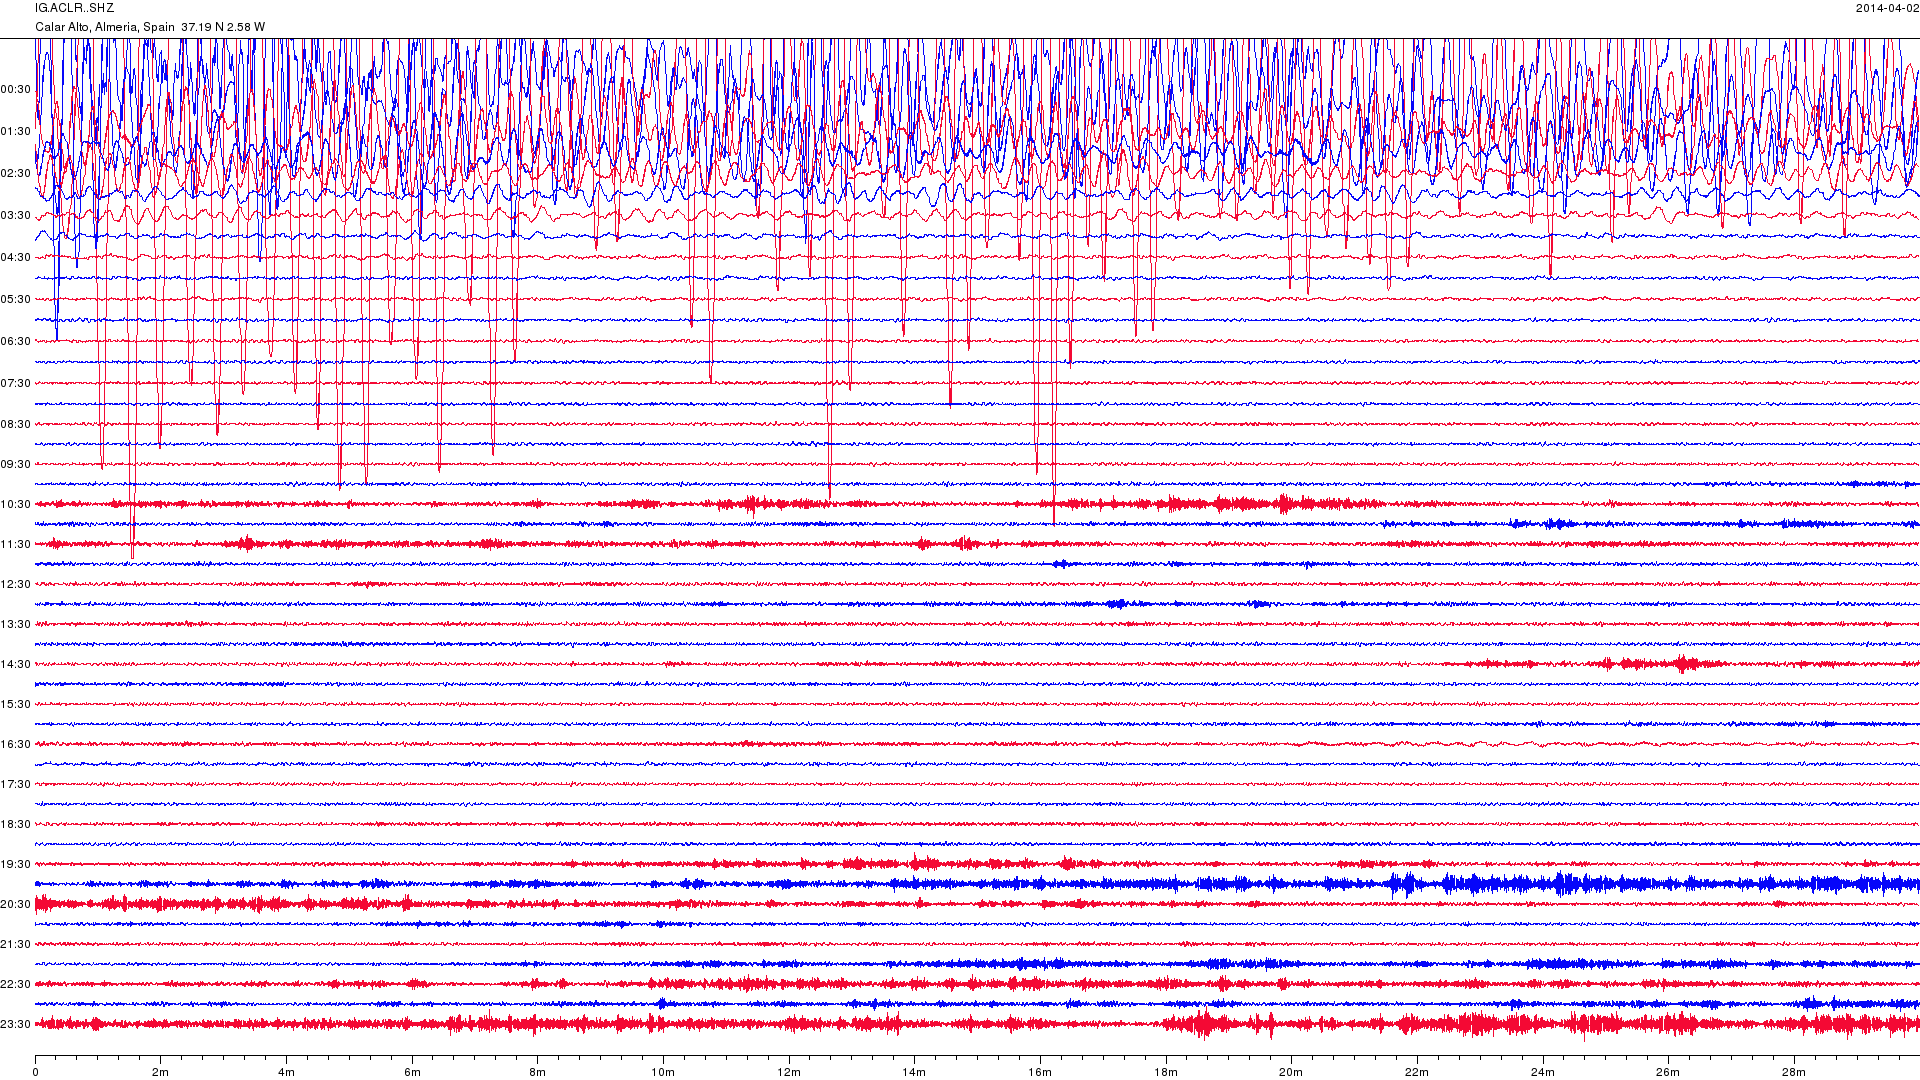Click the 12:30 time label
Image resolution: width=1920 pixels, height=1080 pixels.
pyautogui.click(x=16, y=585)
